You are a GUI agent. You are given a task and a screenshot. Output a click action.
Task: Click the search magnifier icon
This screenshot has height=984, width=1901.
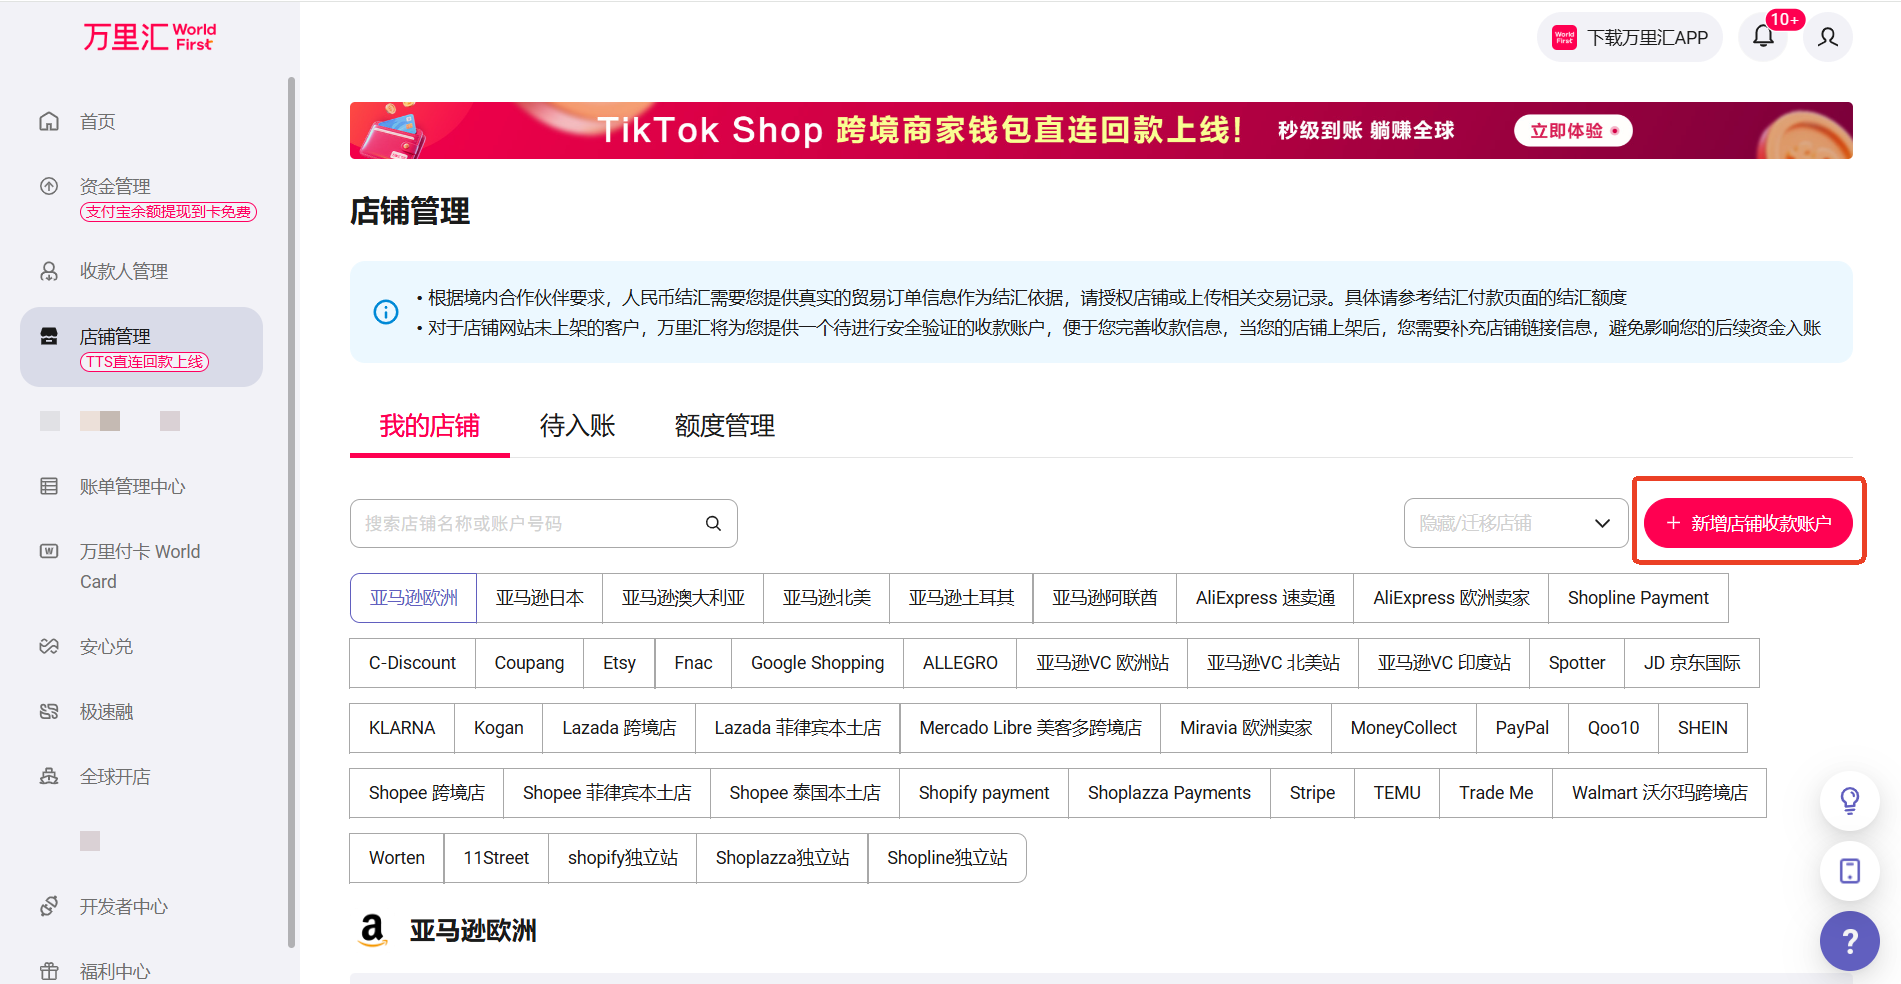pyautogui.click(x=713, y=523)
